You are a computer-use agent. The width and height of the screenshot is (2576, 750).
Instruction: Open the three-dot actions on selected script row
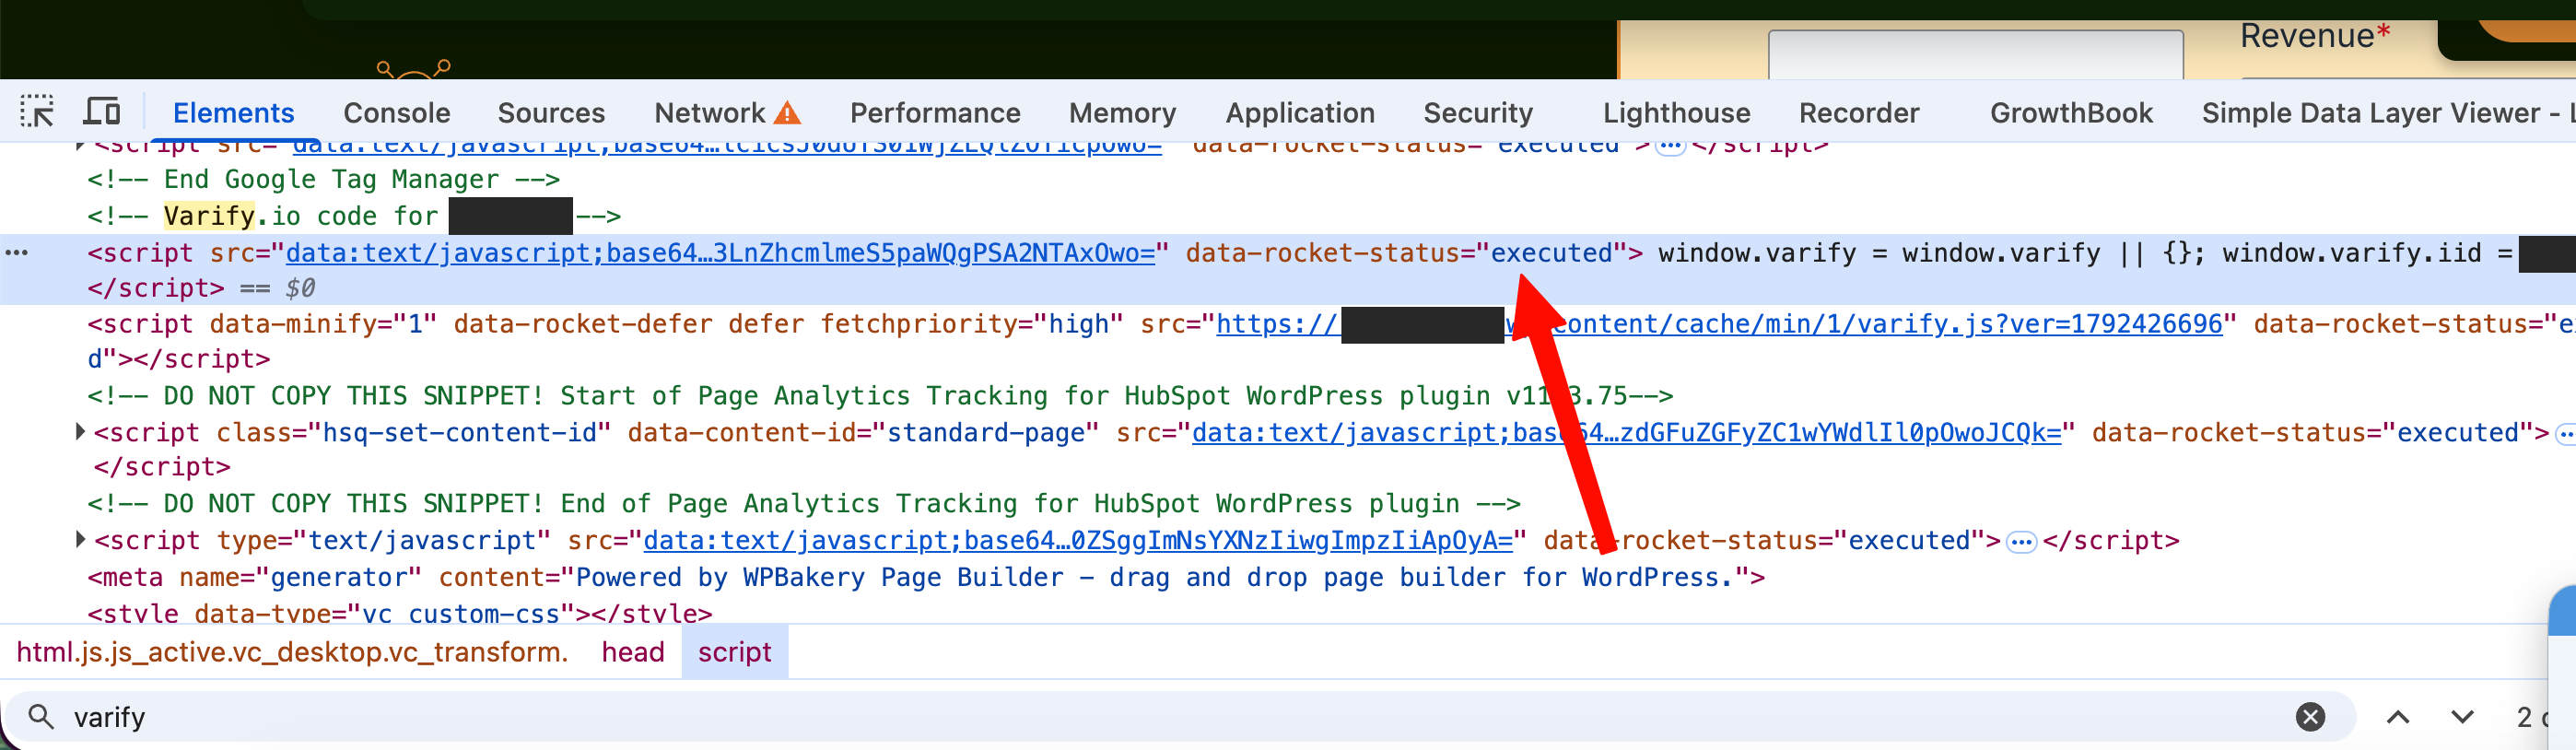point(16,253)
